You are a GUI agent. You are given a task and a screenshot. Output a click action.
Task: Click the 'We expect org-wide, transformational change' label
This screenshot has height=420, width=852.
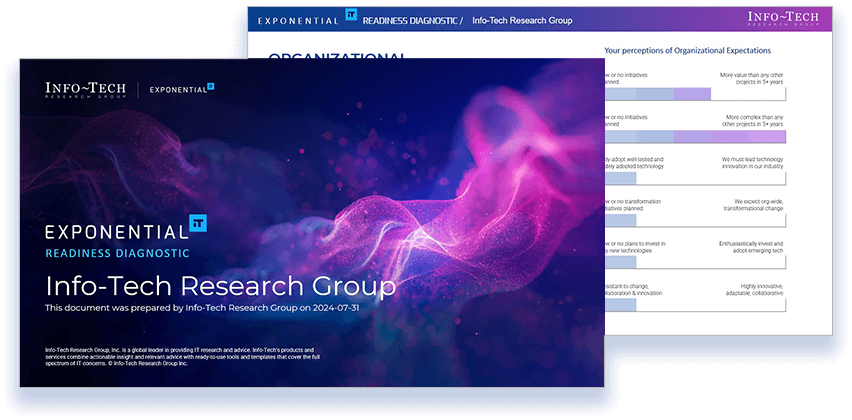[754, 205]
